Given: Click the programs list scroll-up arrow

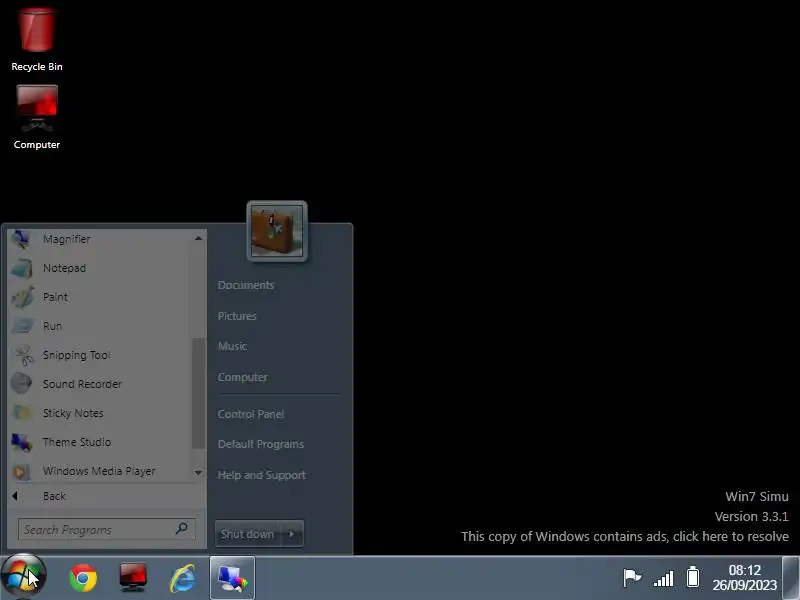Looking at the screenshot, I should point(198,238).
